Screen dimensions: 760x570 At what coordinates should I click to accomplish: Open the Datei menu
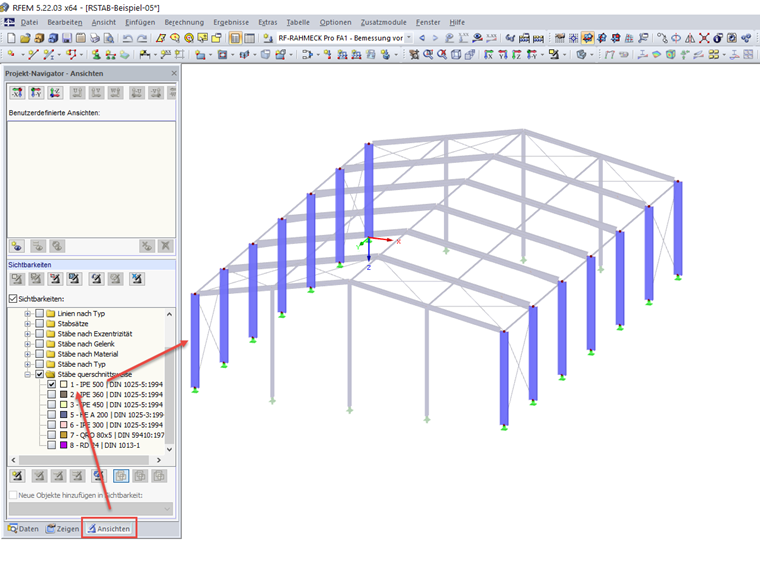point(29,22)
